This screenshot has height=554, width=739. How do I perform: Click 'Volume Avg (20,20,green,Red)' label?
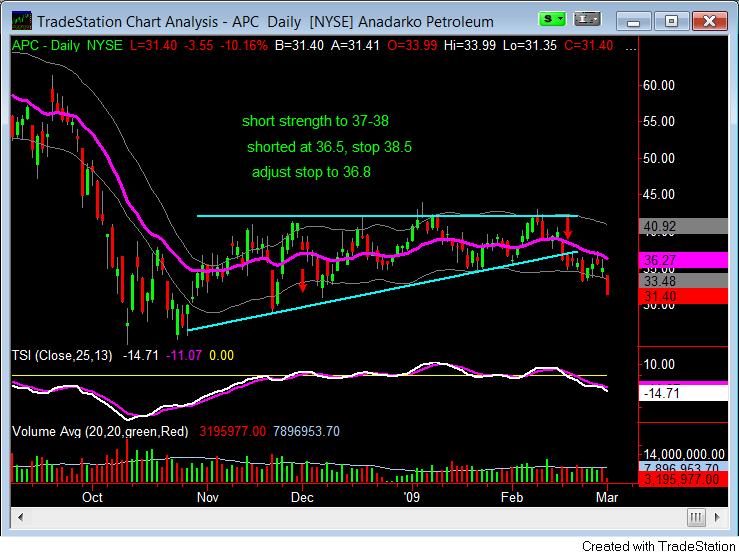(x=100, y=431)
